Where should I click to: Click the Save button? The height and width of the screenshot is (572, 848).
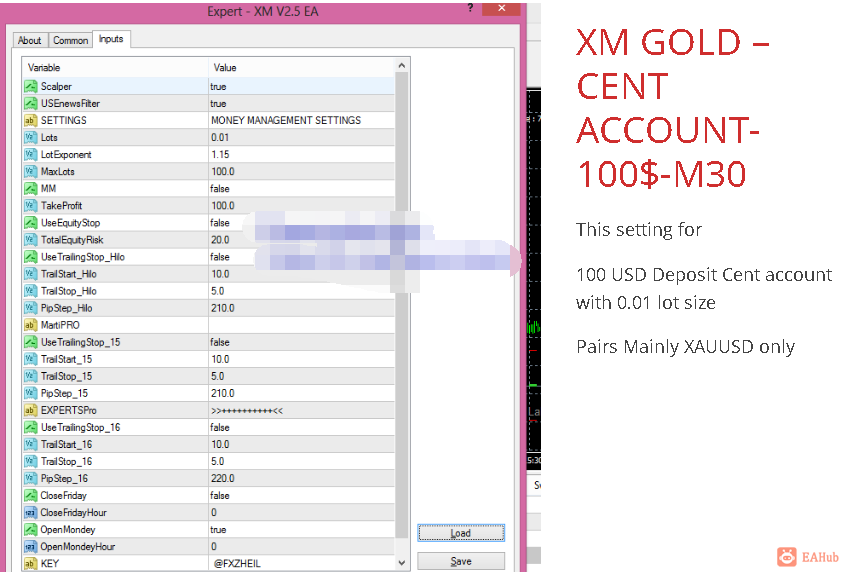click(x=461, y=561)
